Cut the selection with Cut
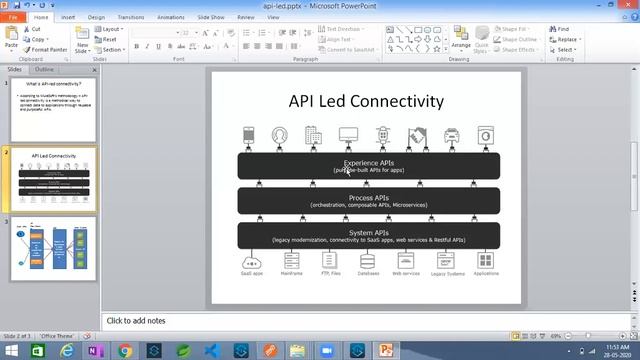 point(32,29)
